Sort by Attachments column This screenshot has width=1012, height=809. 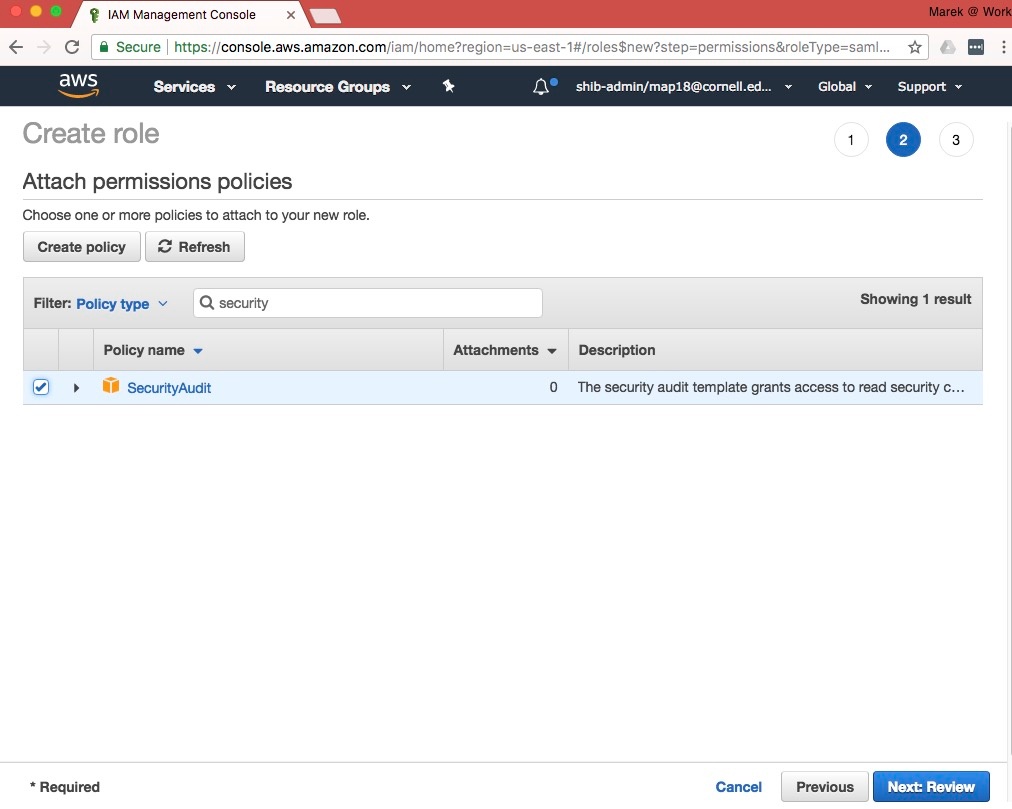click(505, 350)
